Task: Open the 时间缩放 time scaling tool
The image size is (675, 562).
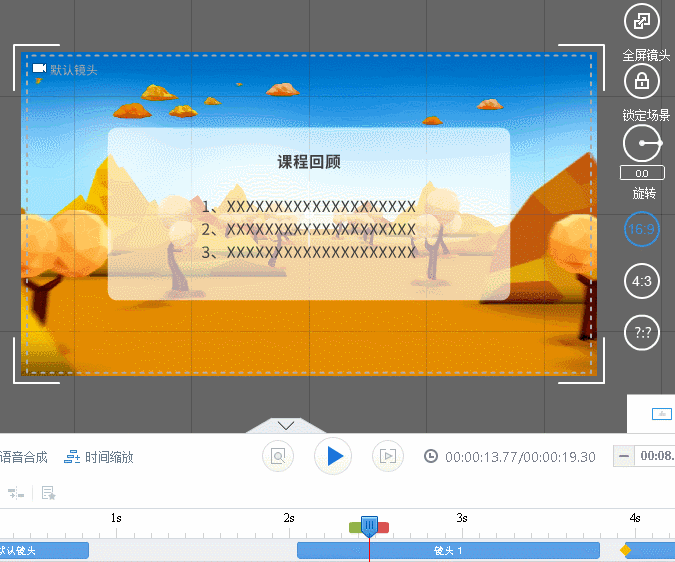Action: 99,457
